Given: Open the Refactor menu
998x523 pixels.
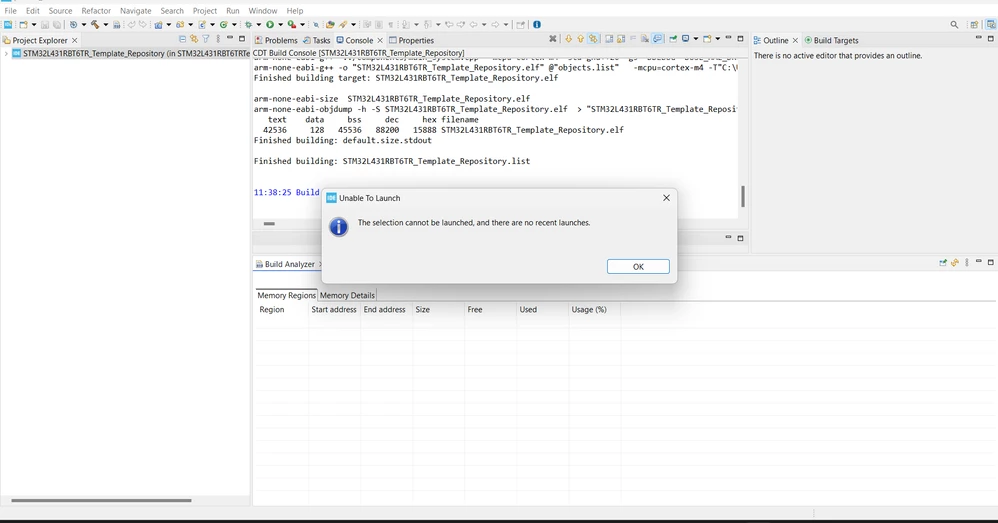Looking at the screenshot, I should coord(96,11).
